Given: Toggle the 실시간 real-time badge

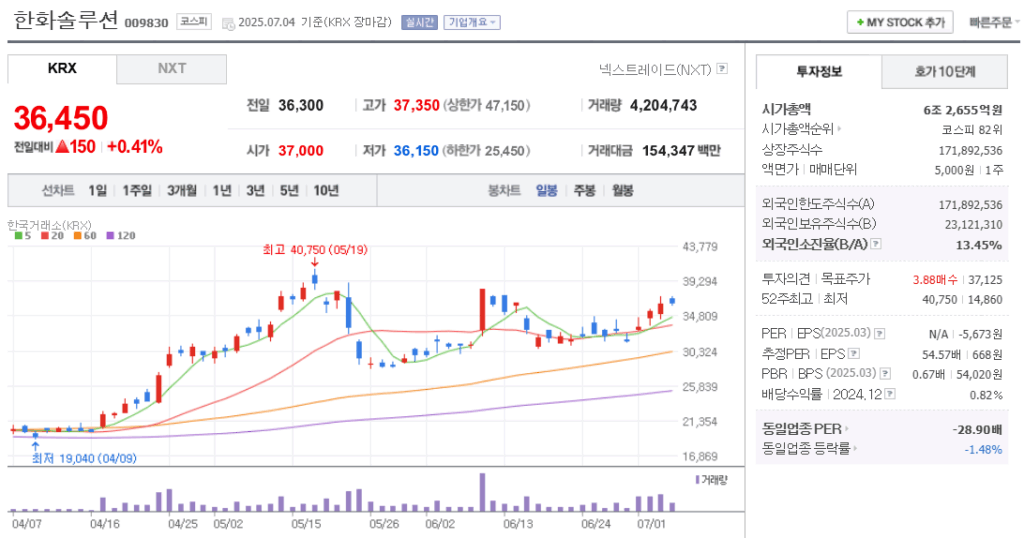Looking at the screenshot, I should click(419, 22).
